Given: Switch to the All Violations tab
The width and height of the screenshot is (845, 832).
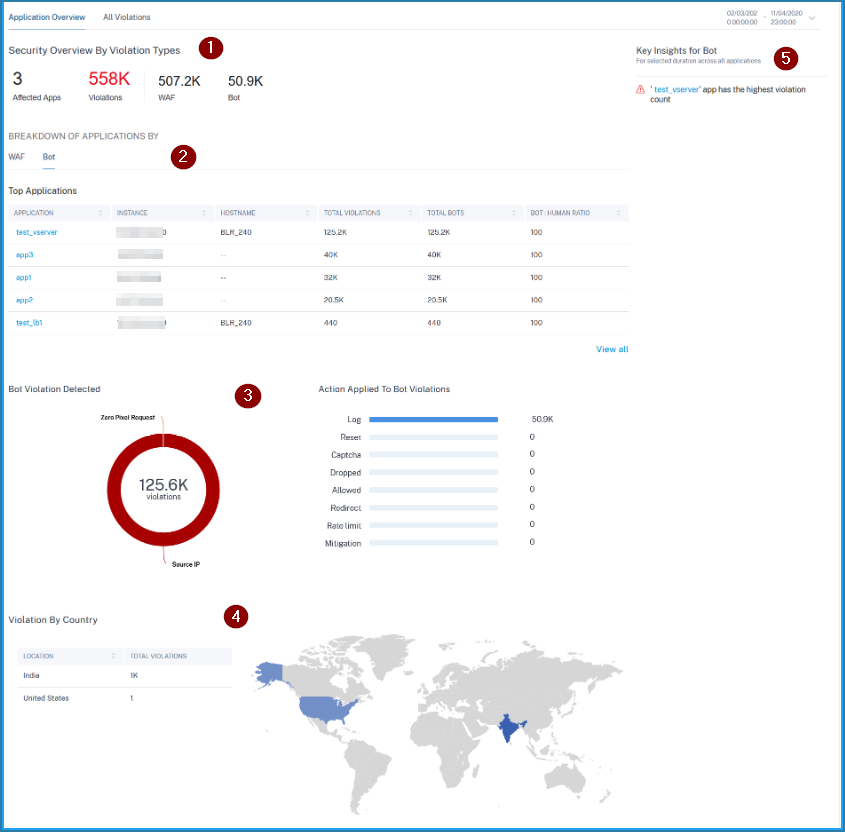Looking at the screenshot, I should pos(127,17).
